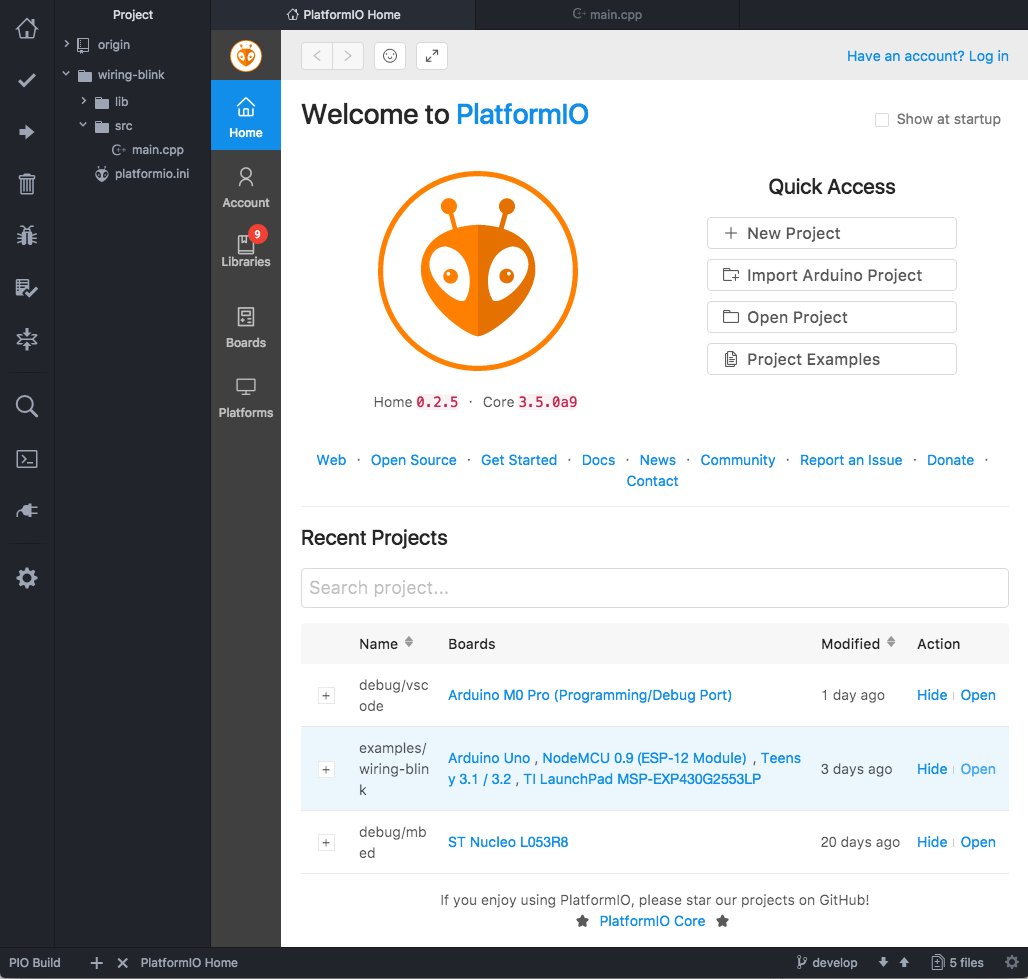Screen dimensions: 1028x979
Task: Expand the debug/vscode project row
Action: click(326, 695)
